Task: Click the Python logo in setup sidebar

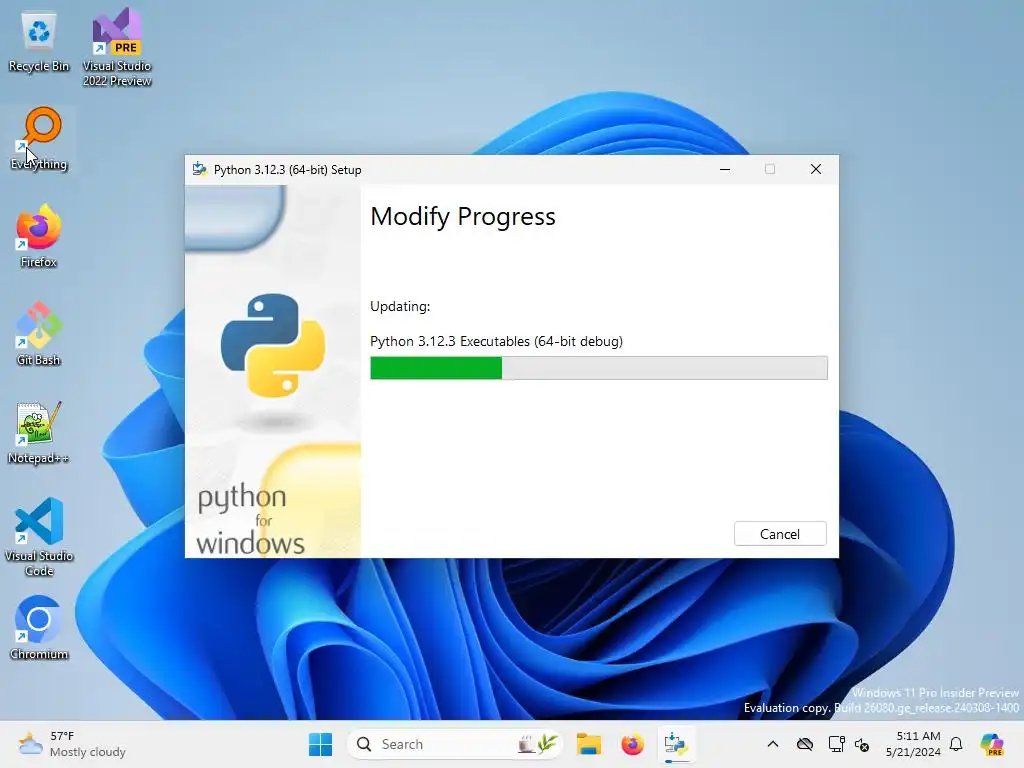Action: coord(272,345)
